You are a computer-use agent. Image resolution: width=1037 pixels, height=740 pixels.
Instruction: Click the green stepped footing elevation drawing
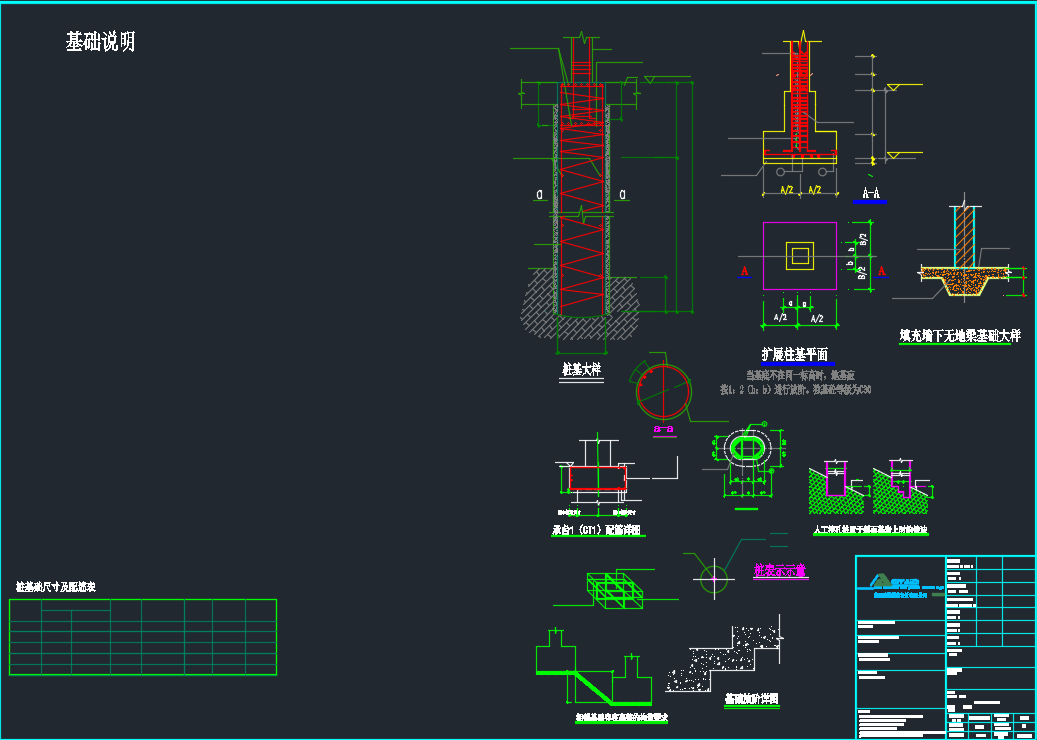click(x=594, y=665)
